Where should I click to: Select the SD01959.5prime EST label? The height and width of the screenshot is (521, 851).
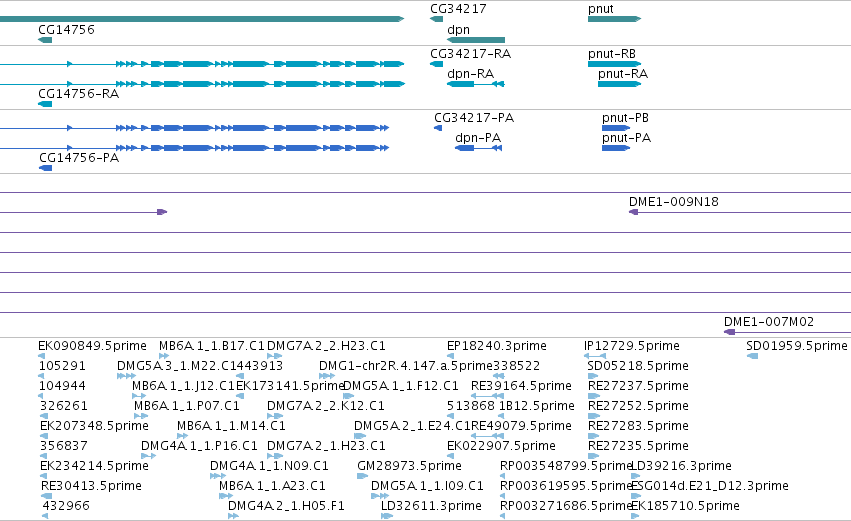coord(797,345)
